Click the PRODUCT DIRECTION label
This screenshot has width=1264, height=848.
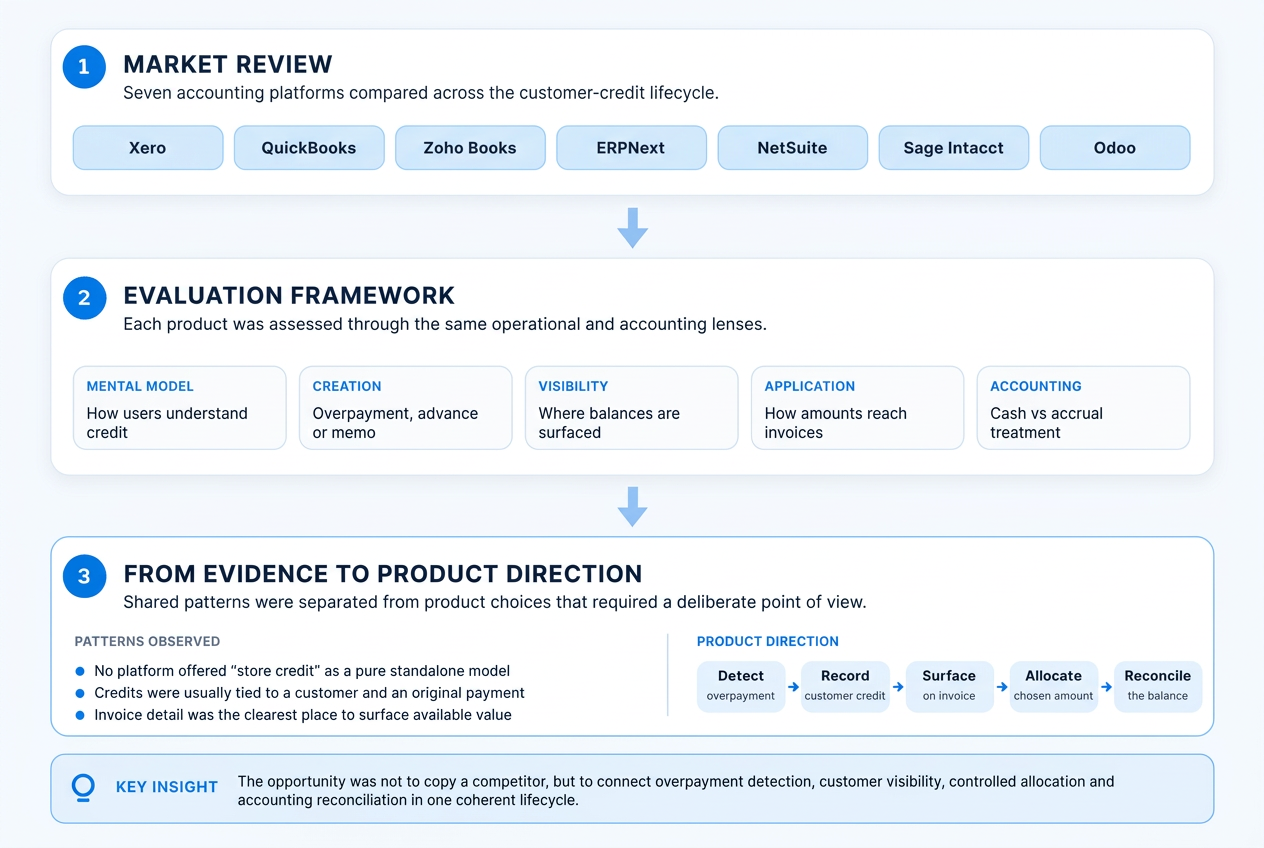768,641
